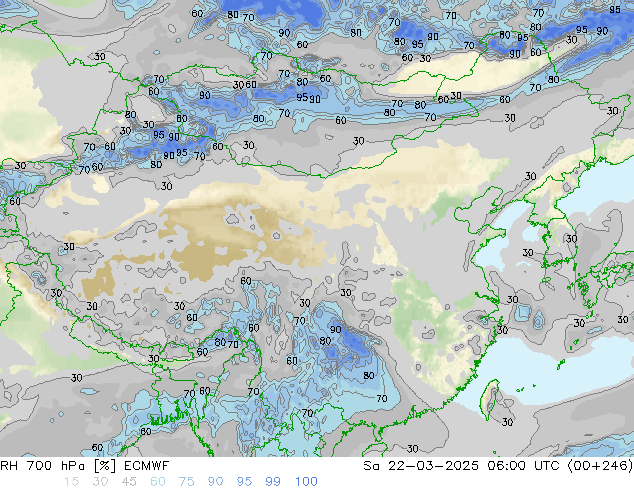
Task: Select the legend value '99'
Action: coord(273,482)
